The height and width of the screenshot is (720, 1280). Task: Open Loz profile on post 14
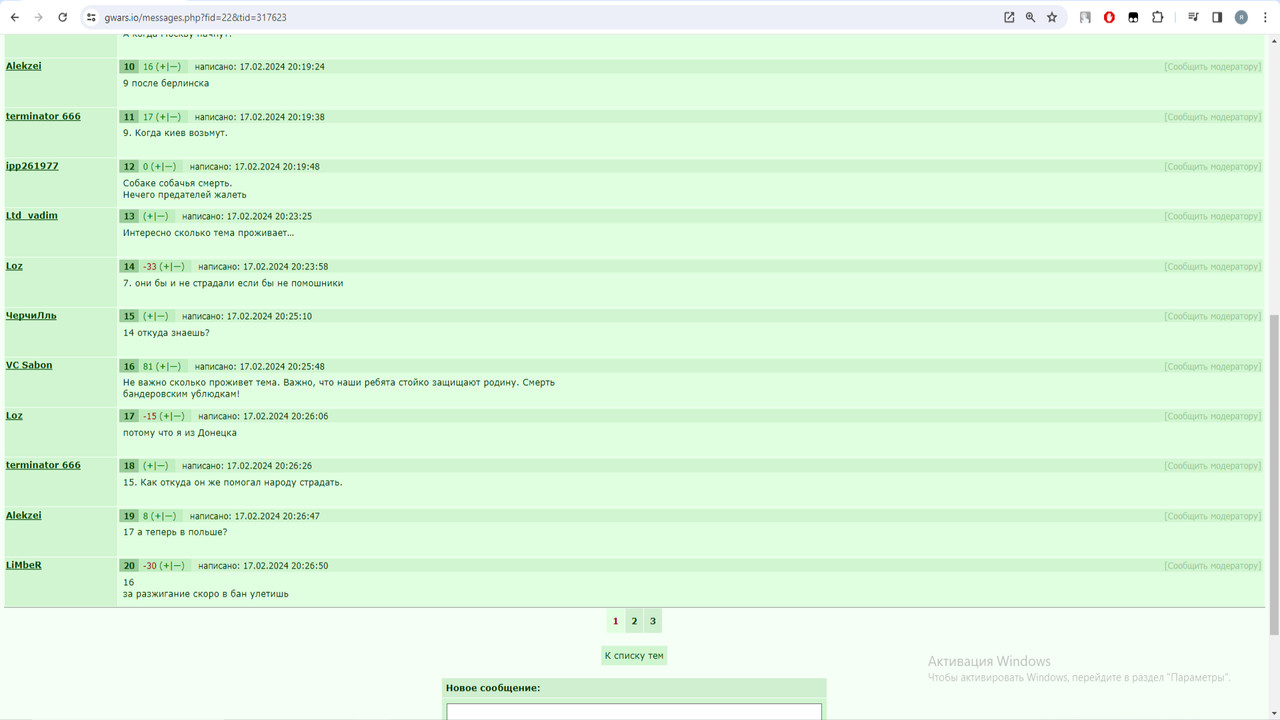pos(14,266)
